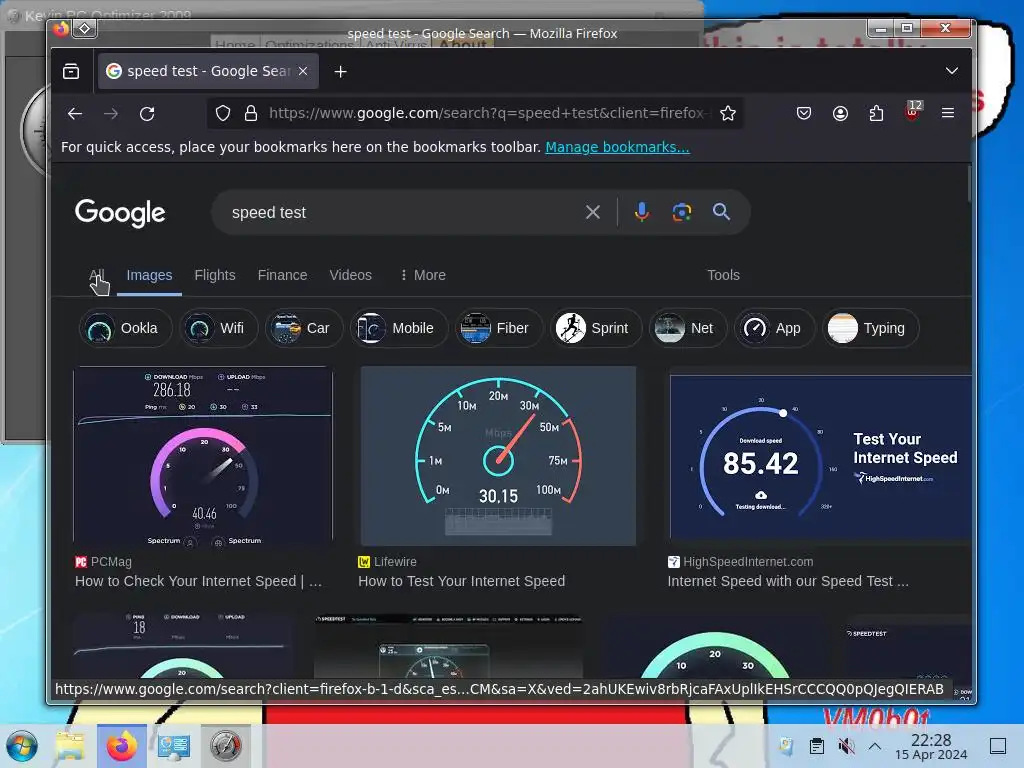Image resolution: width=1024 pixels, height=768 pixels.
Task: Reload the page with the refresh icon
Action: (x=147, y=114)
